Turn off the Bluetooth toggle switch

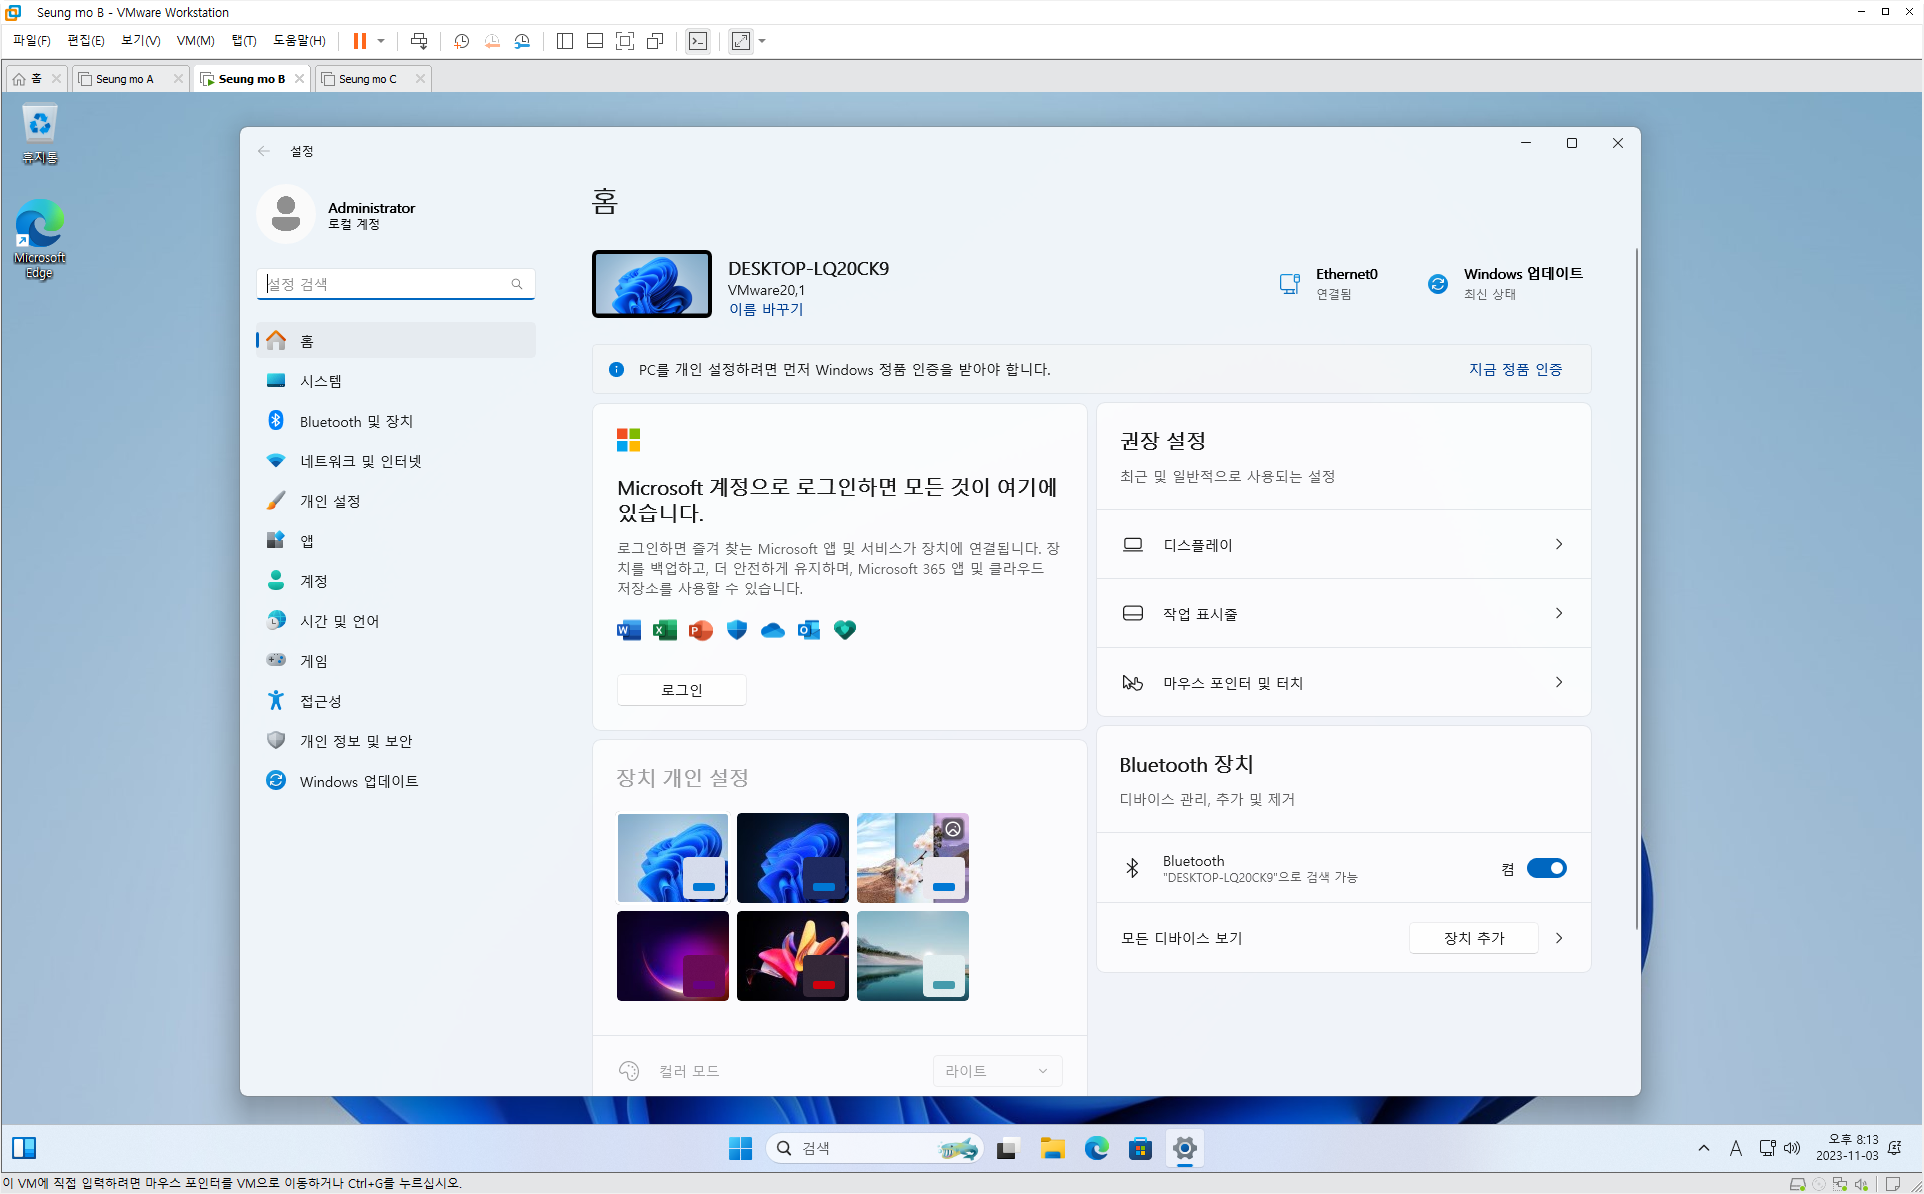1546,868
